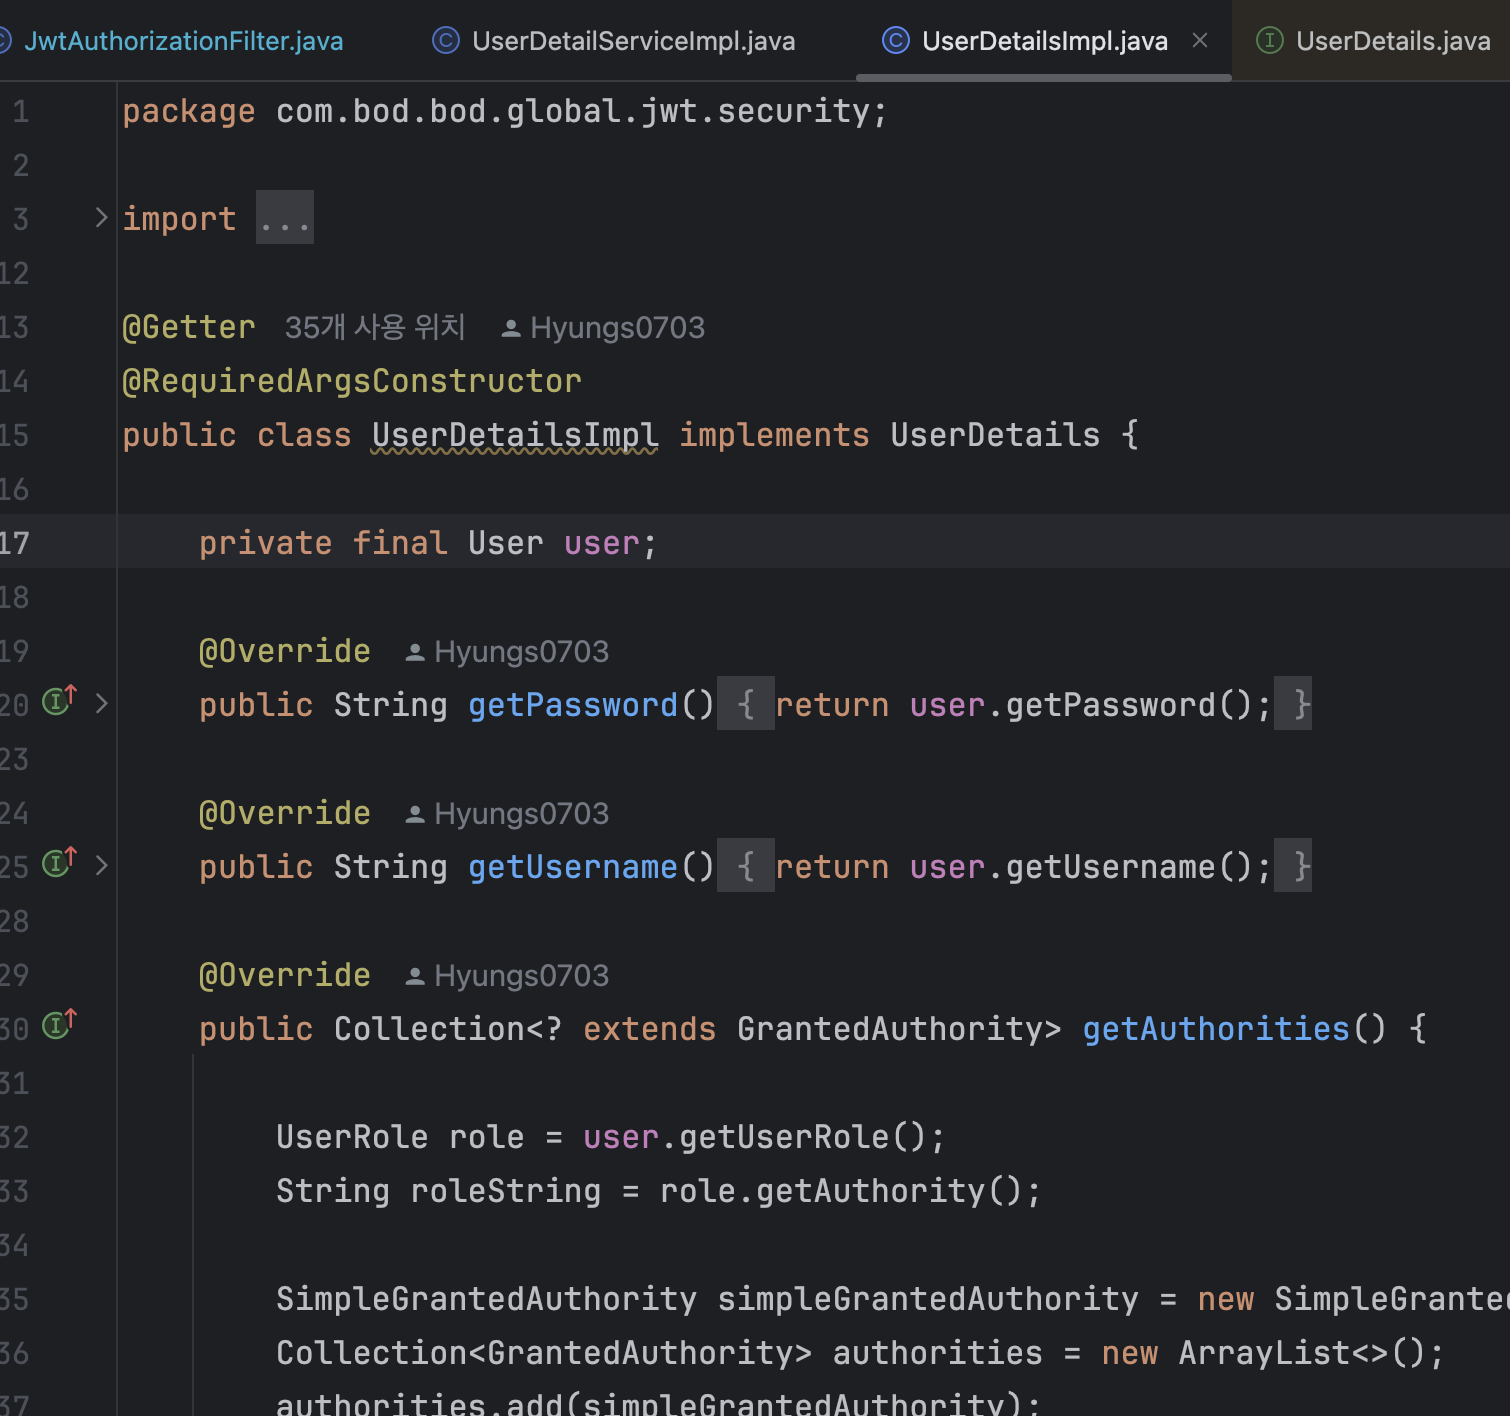Screen dimensions: 1510x1416
Task: Click class icon on UserDetailsImpl.java tab
Action: (x=895, y=41)
